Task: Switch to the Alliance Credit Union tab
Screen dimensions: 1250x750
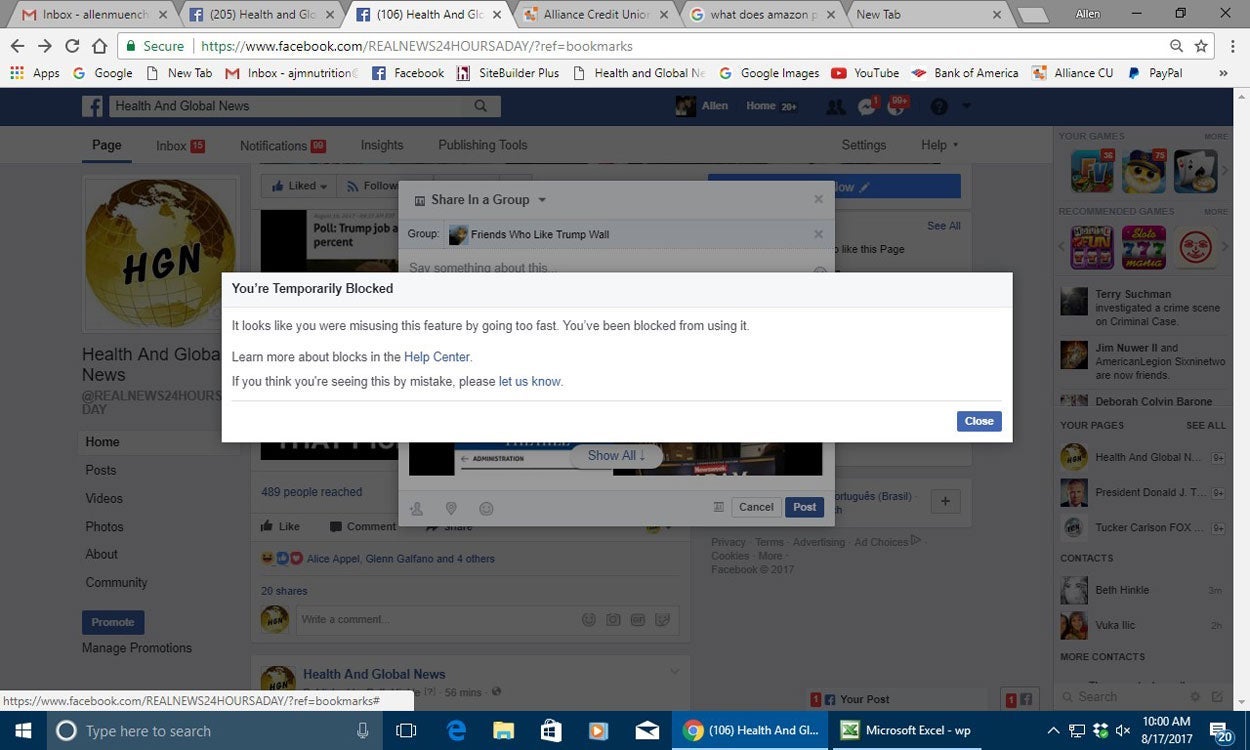Action: [596, 15]
